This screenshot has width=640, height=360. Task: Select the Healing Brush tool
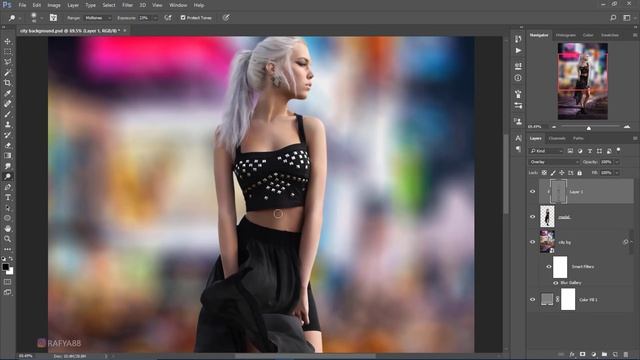(x=7, y=104)
